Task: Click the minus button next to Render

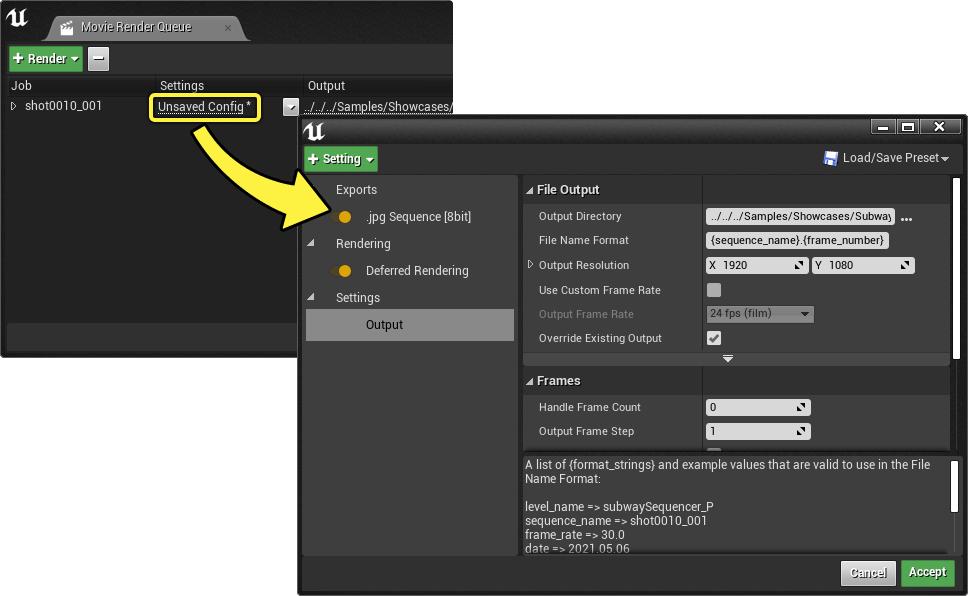Action: pyautogui.click(x=98, y=59)
